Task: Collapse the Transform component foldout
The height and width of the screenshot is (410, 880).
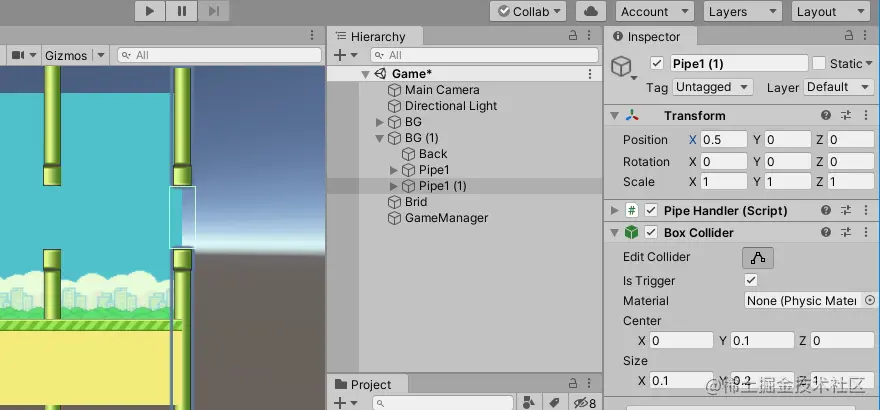Action: pos(615,116)
